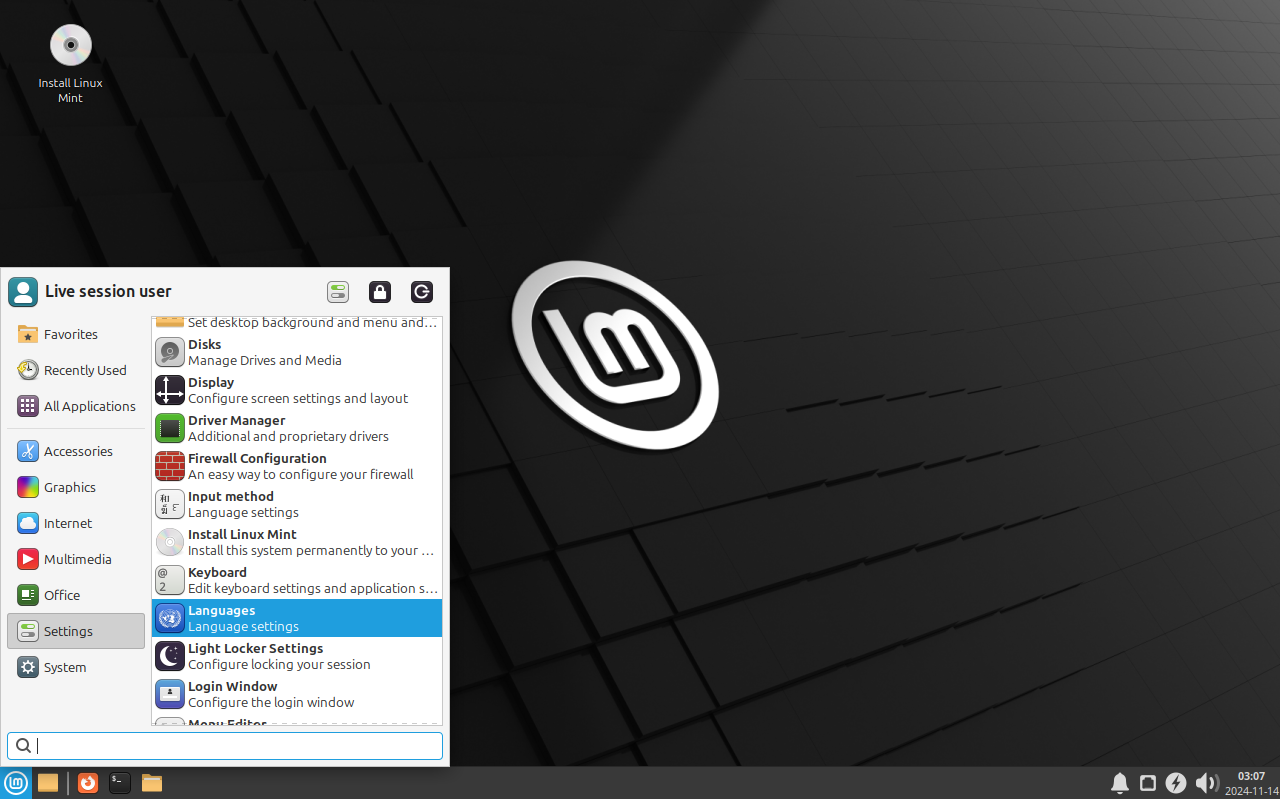Select the Accessories category
The image size is (1280, 799).
point(76,451)
